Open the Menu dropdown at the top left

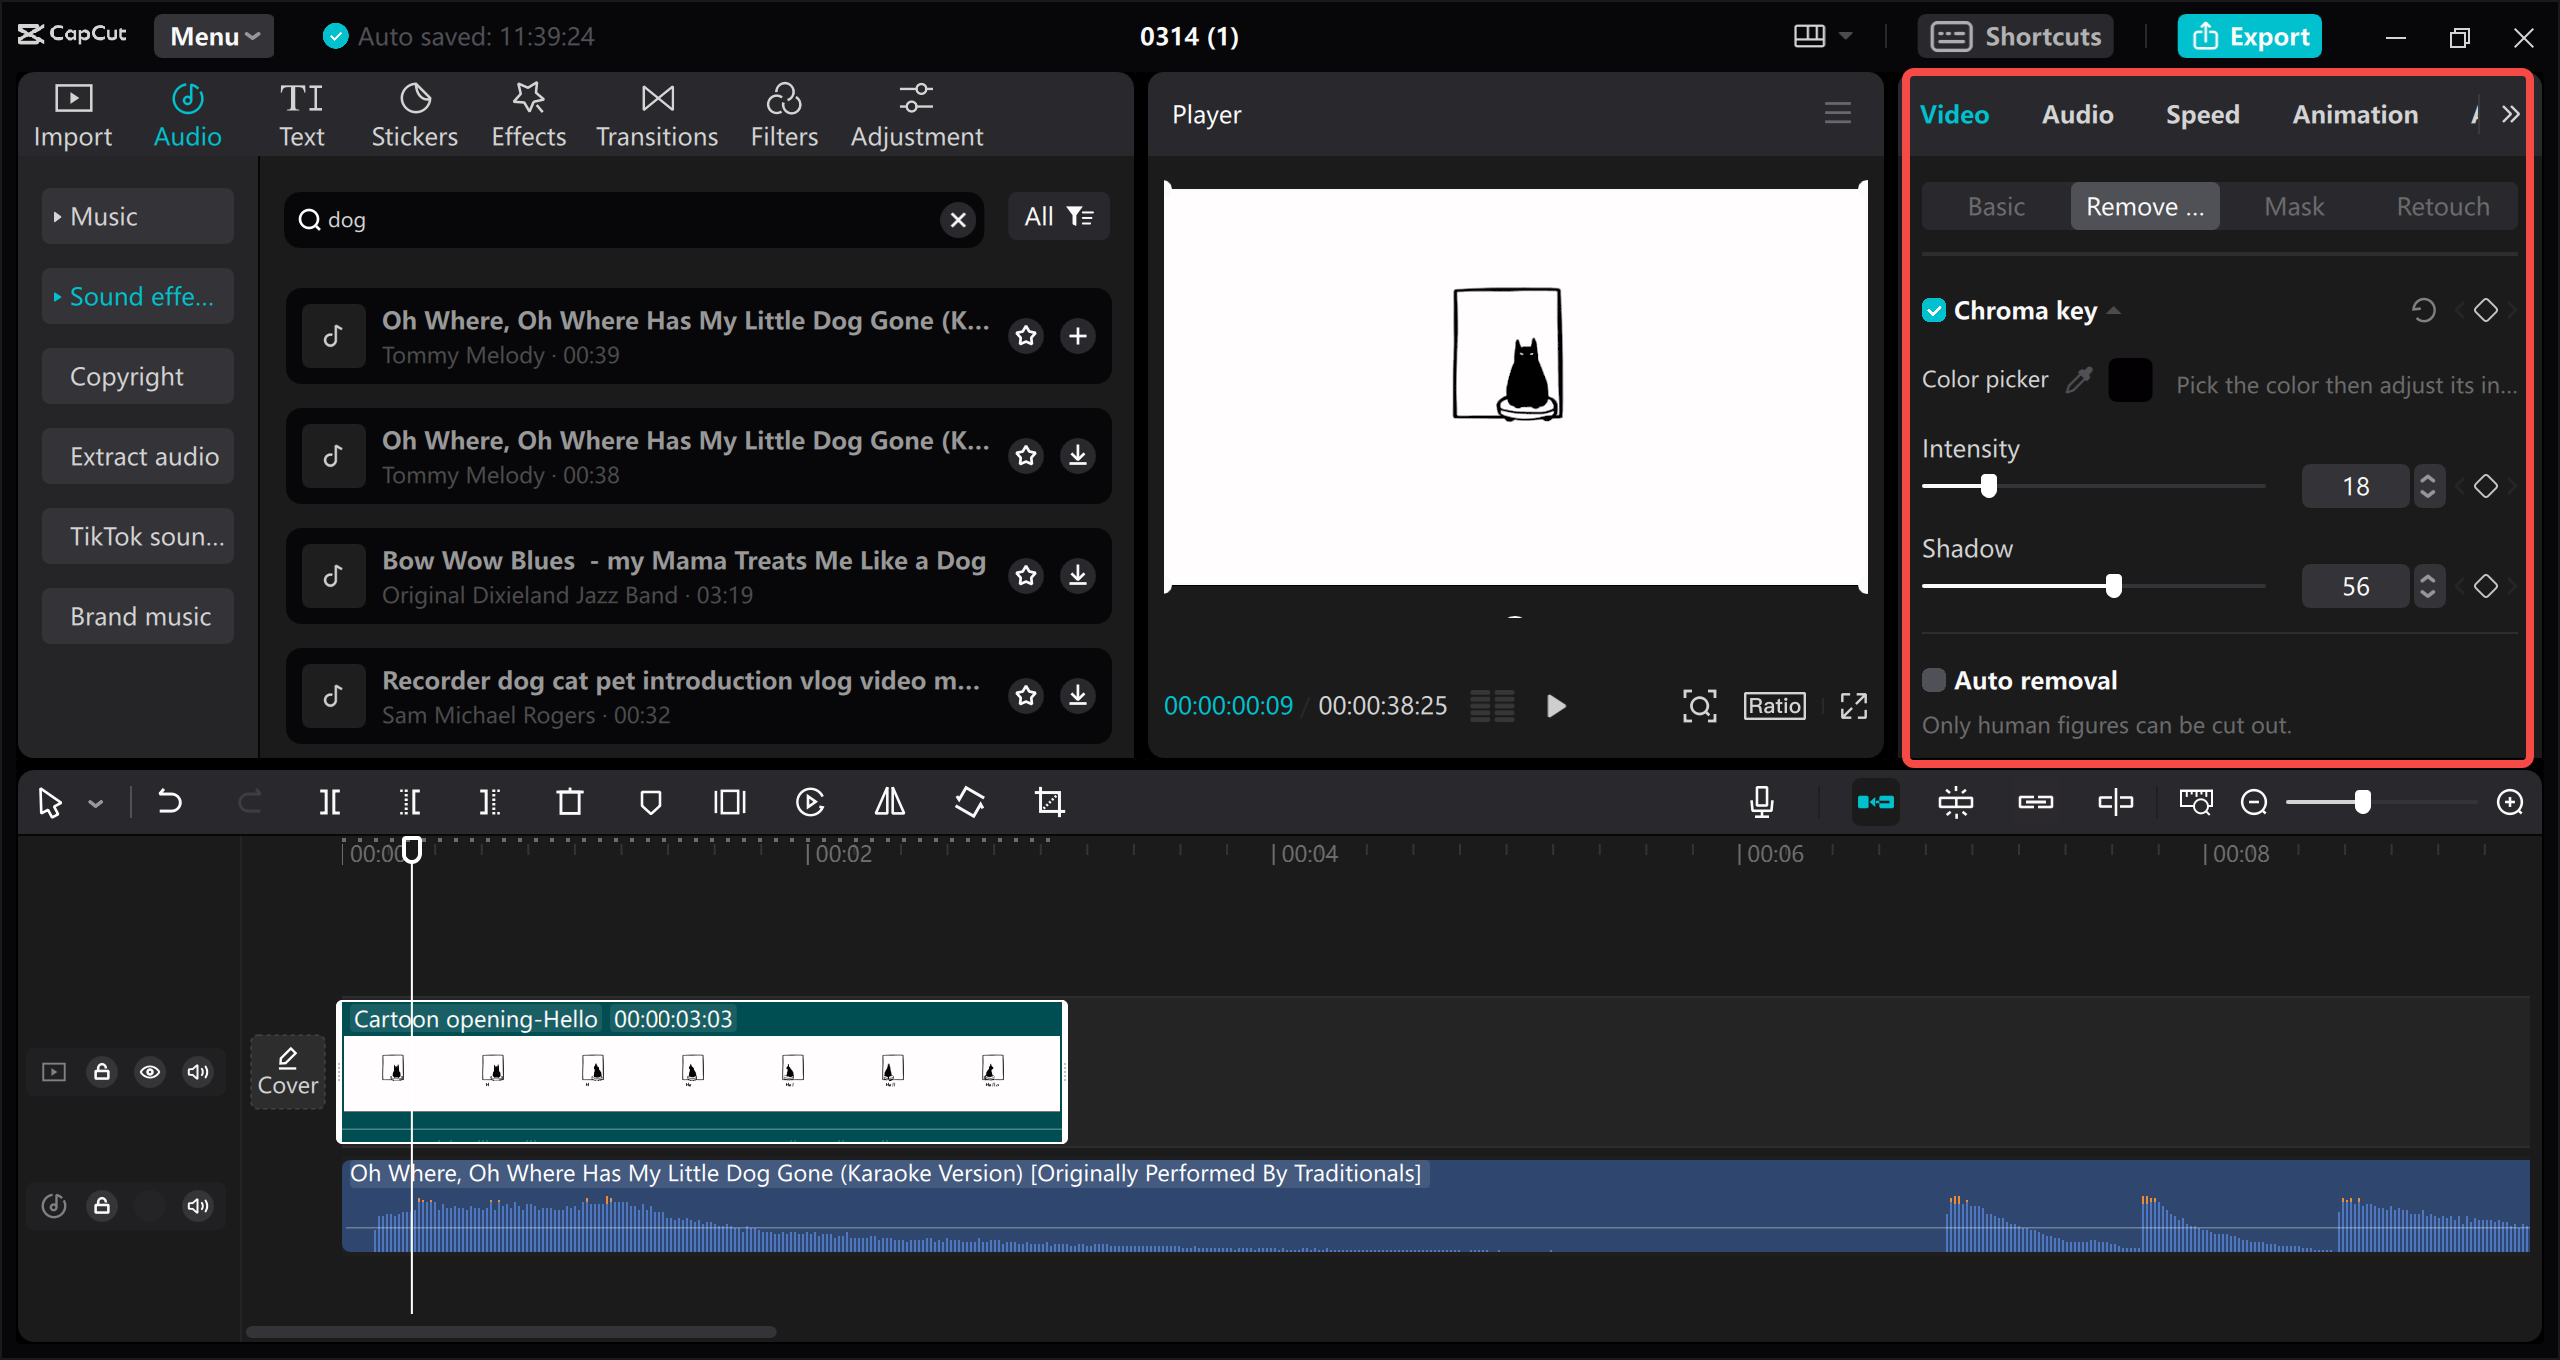[x=213, y=36]
